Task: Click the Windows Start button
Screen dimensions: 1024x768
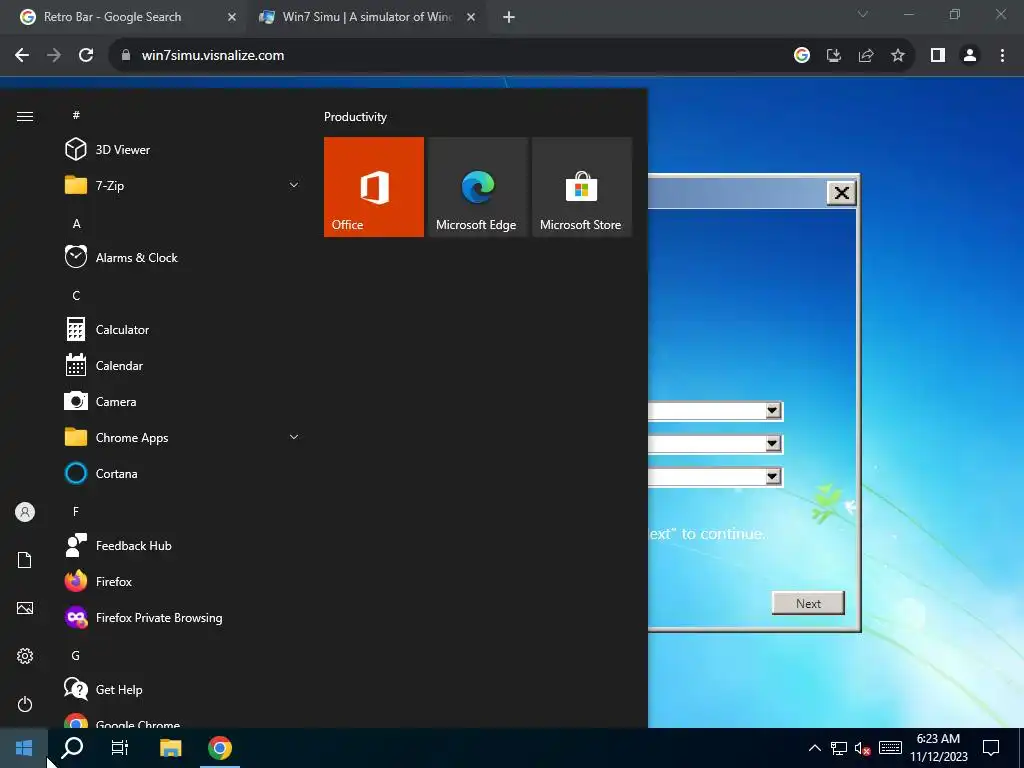Action: coord(24,748)
